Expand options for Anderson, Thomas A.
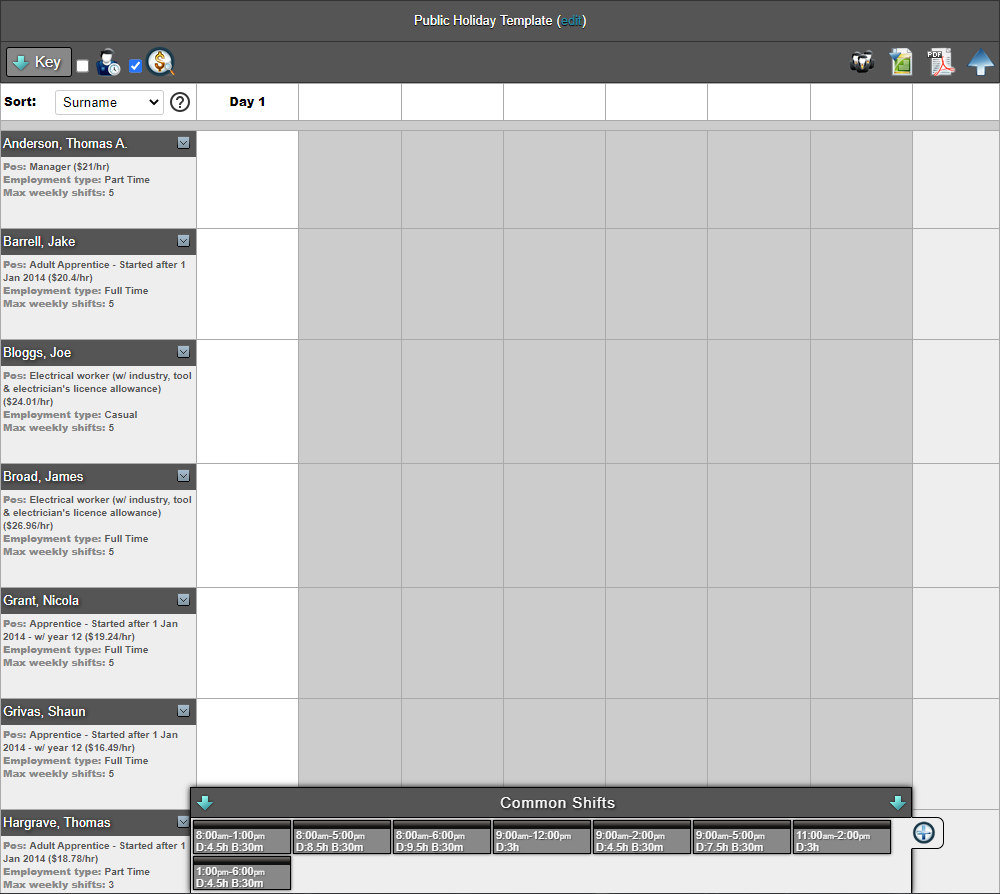This screenshot has height=894, width=1000. click(x=183, y=143)
